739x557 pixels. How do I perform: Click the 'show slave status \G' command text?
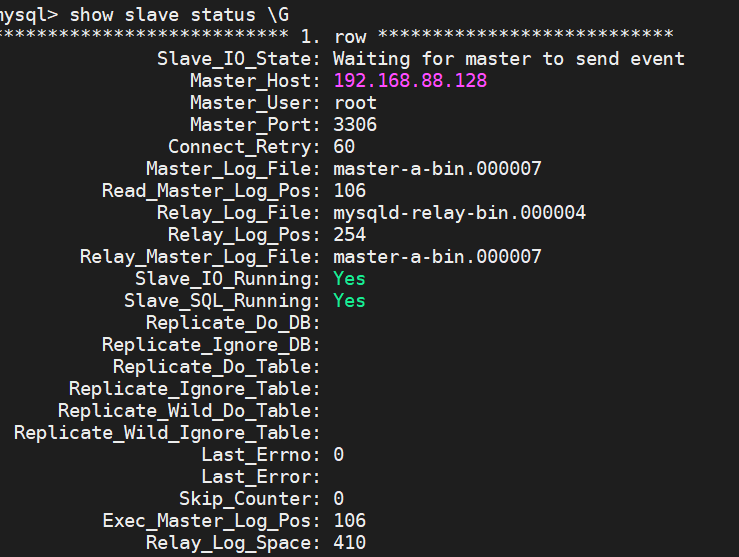tap(179, 15)
